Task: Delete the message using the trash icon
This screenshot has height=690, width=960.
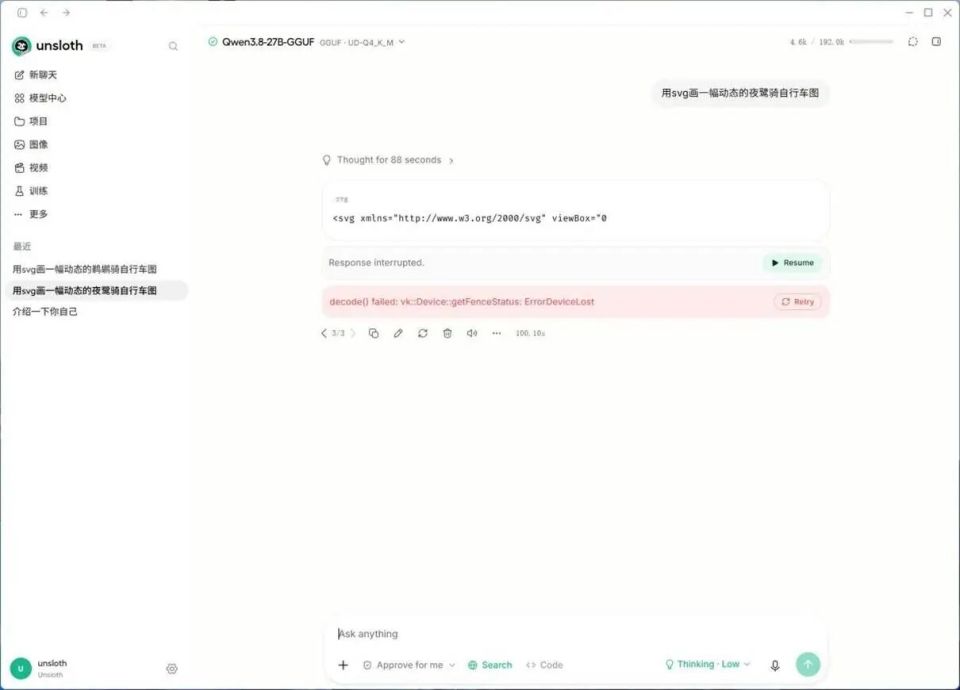Action: [448, 333]
